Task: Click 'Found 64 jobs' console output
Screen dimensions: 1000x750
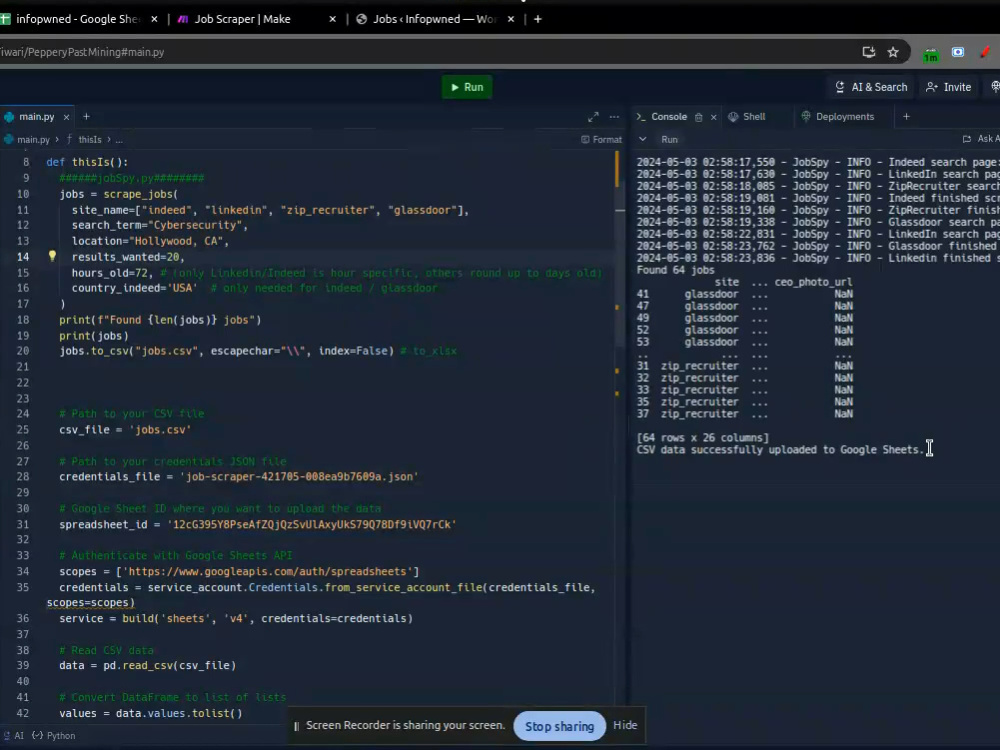Action: coord(675,270)
